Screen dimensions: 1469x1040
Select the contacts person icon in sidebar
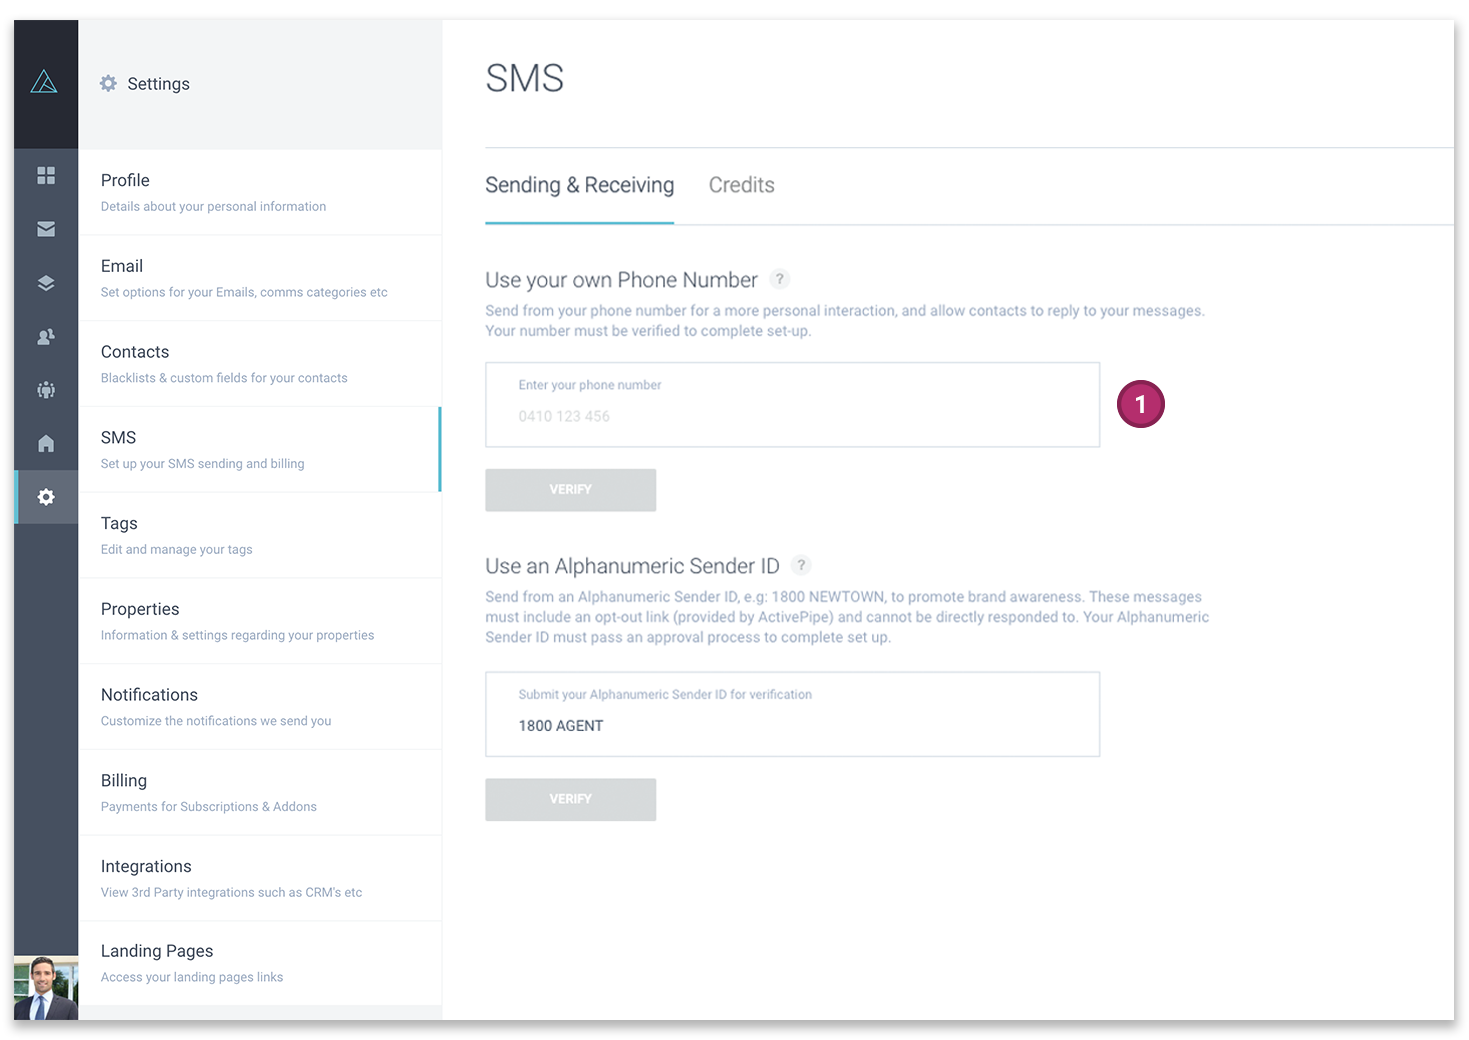pos(45,337)
